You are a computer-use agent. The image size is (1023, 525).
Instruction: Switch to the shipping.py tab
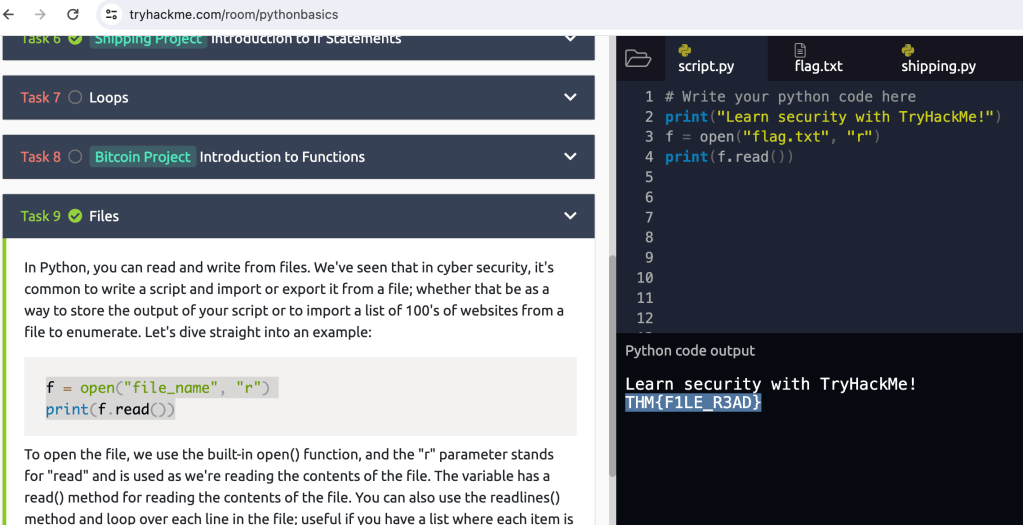[938, 66]
